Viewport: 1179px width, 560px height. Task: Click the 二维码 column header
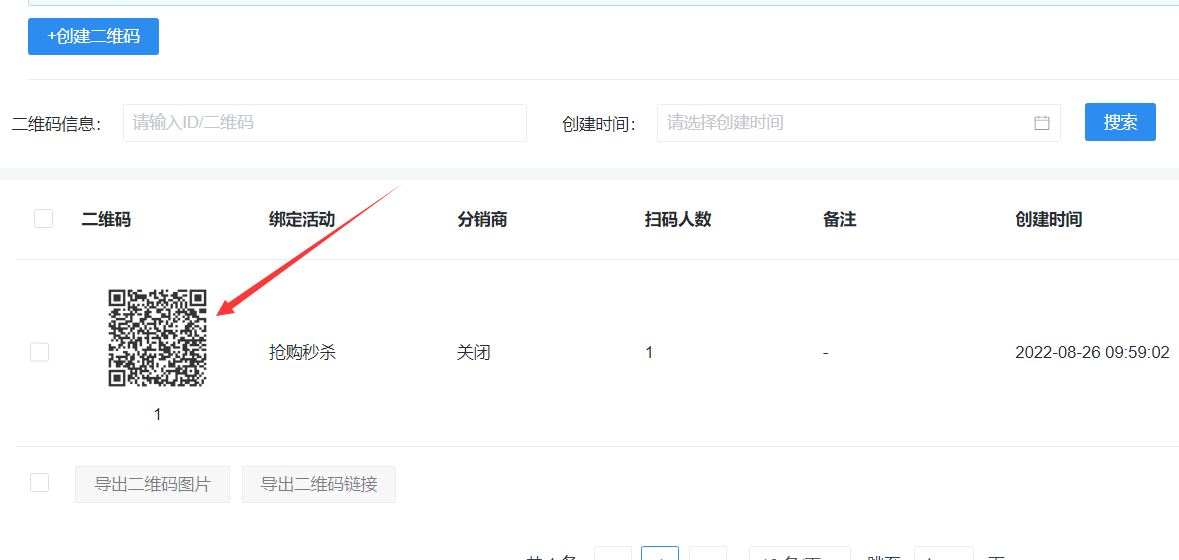coord(106,219)
